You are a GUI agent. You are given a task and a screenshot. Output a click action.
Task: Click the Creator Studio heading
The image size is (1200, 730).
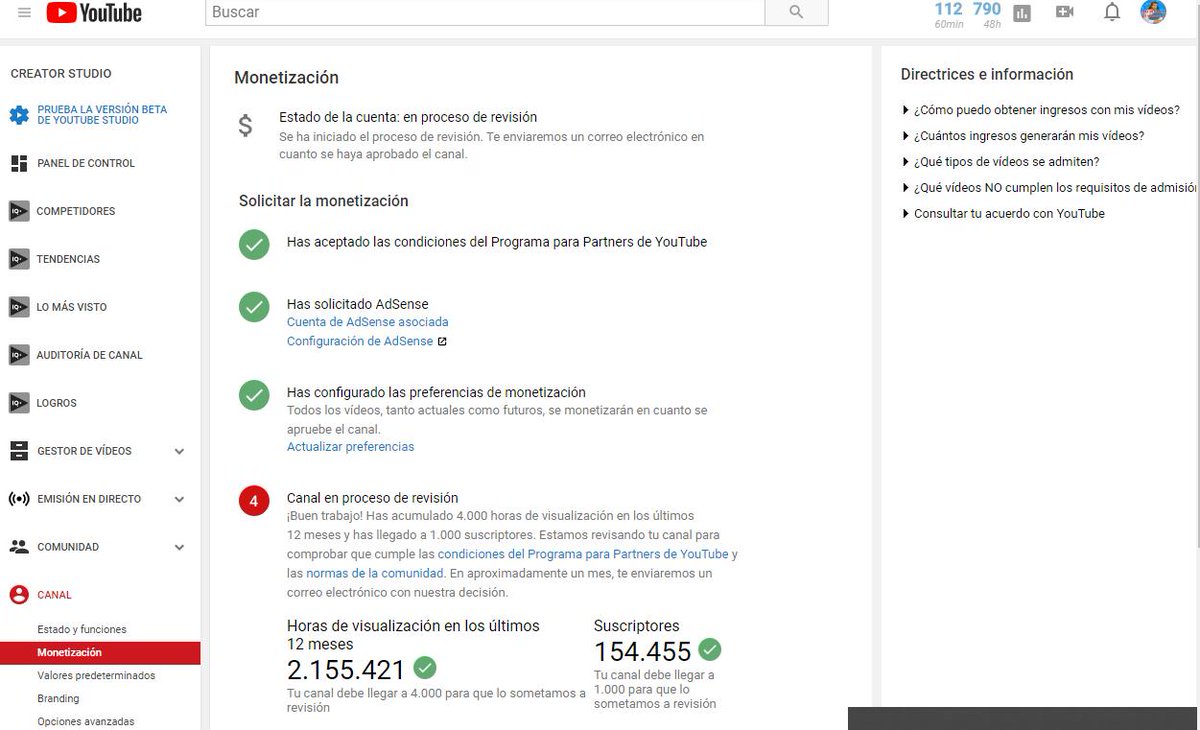(x=61, y=74)
